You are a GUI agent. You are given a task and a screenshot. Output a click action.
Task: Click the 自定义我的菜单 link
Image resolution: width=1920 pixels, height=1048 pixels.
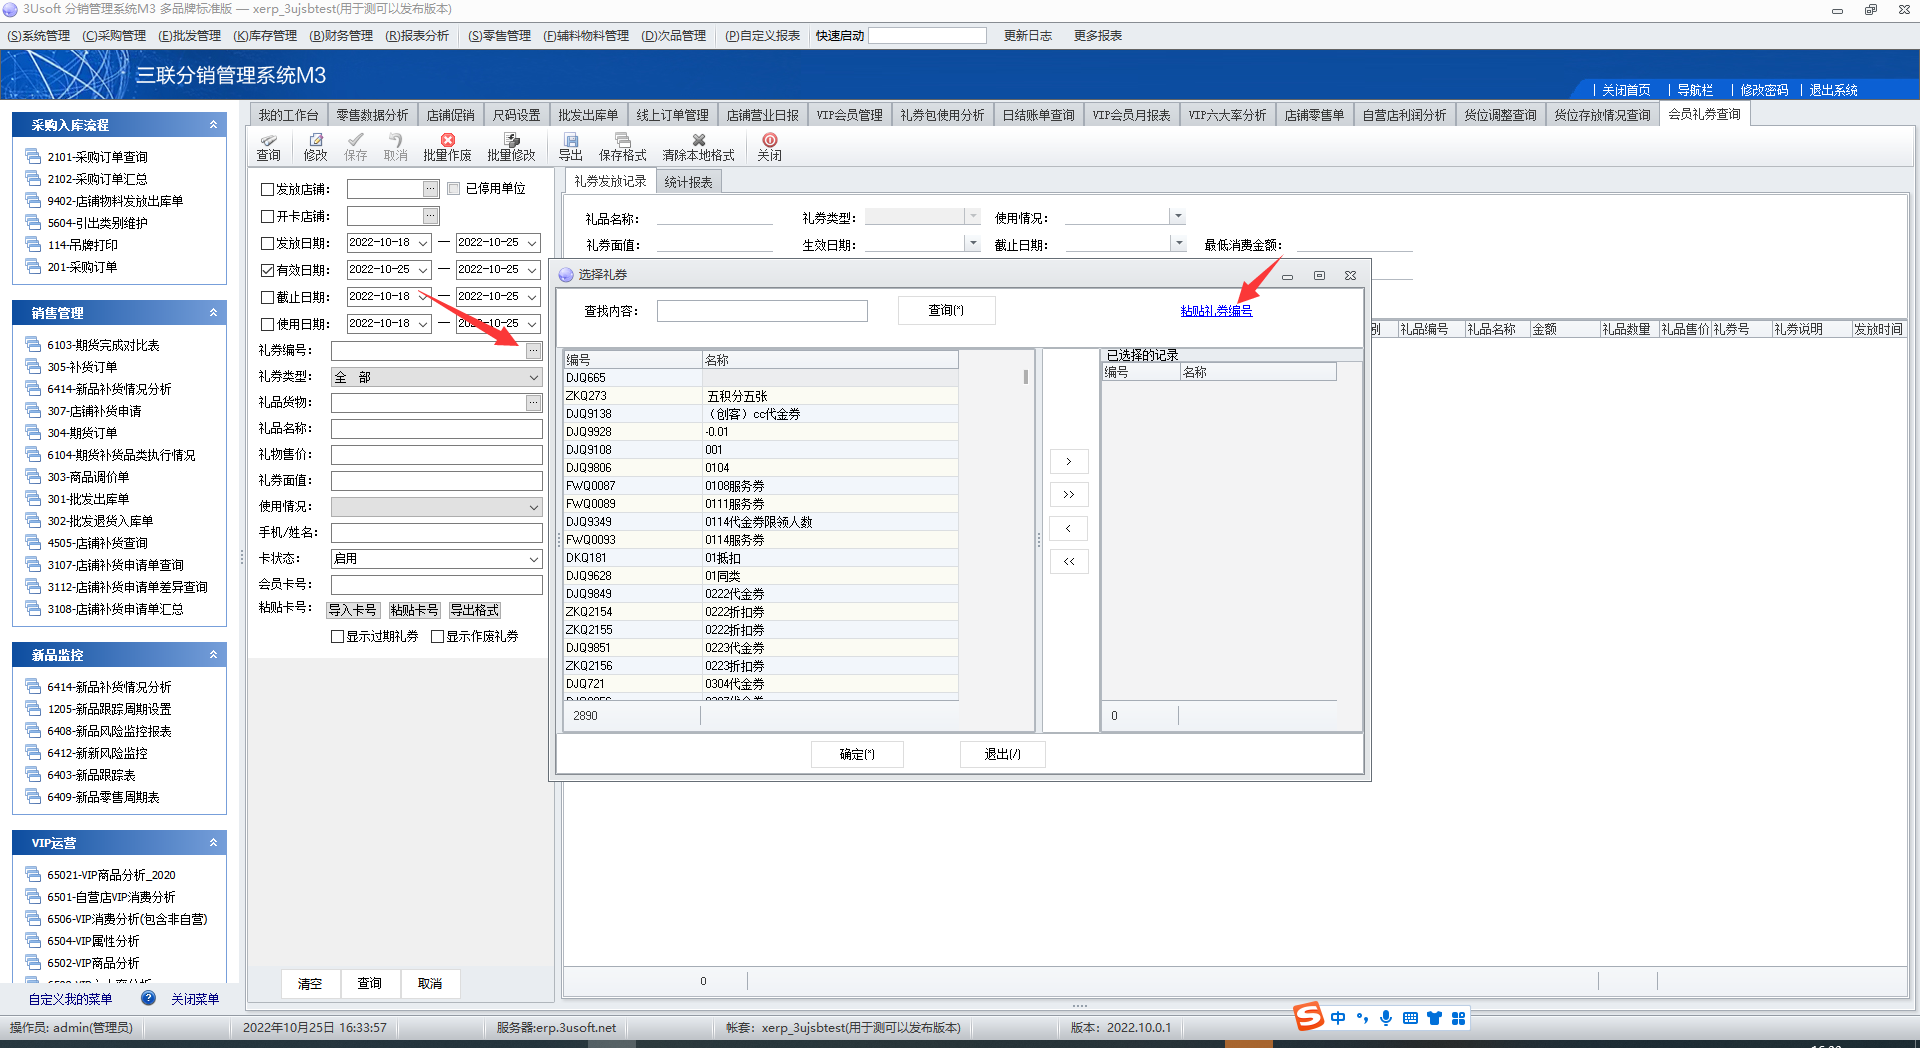pos(70,999)
